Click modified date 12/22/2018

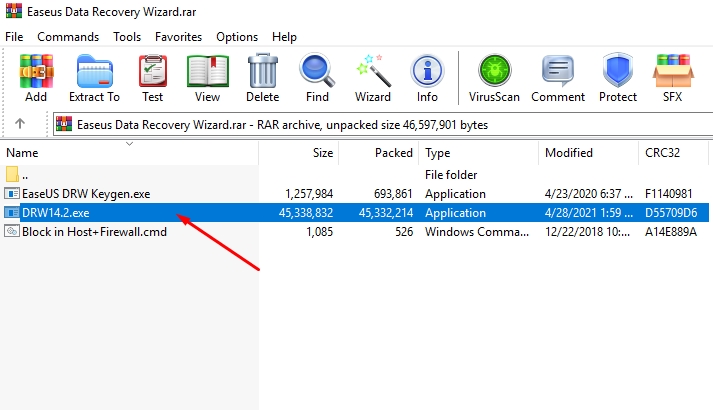point(587,232)
